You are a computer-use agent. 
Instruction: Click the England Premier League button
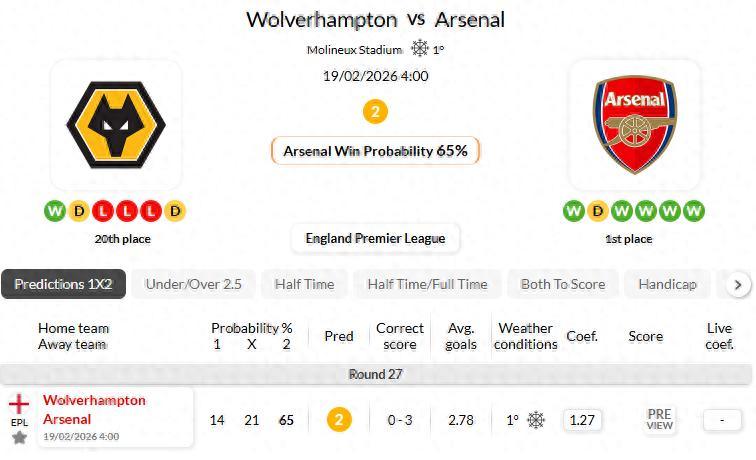376,238
